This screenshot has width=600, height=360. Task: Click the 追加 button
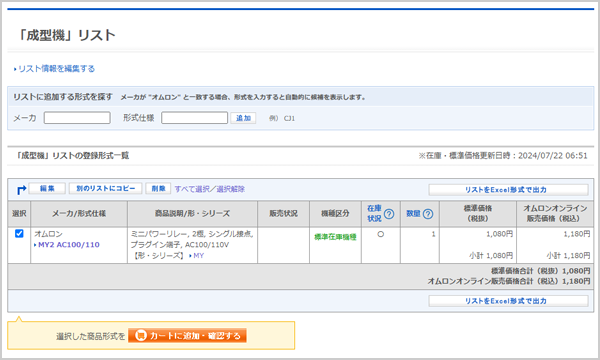243,118
